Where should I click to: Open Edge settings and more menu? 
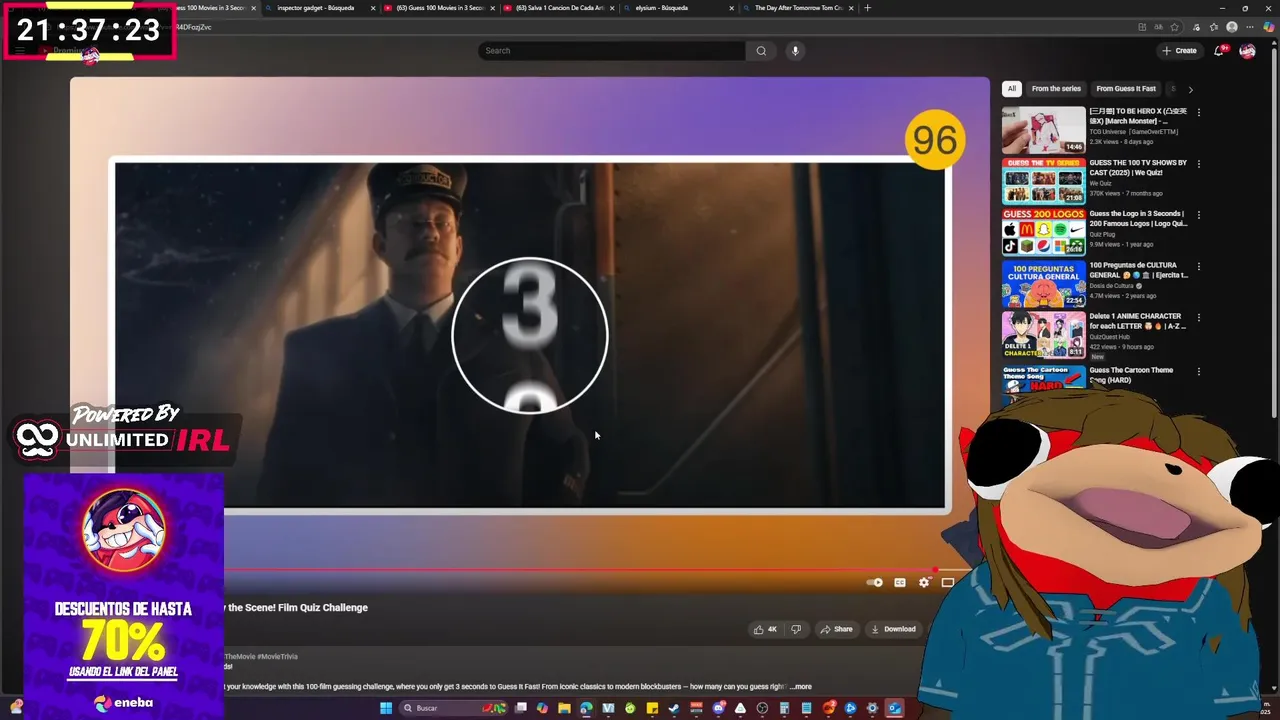(x=1250, y=27)
